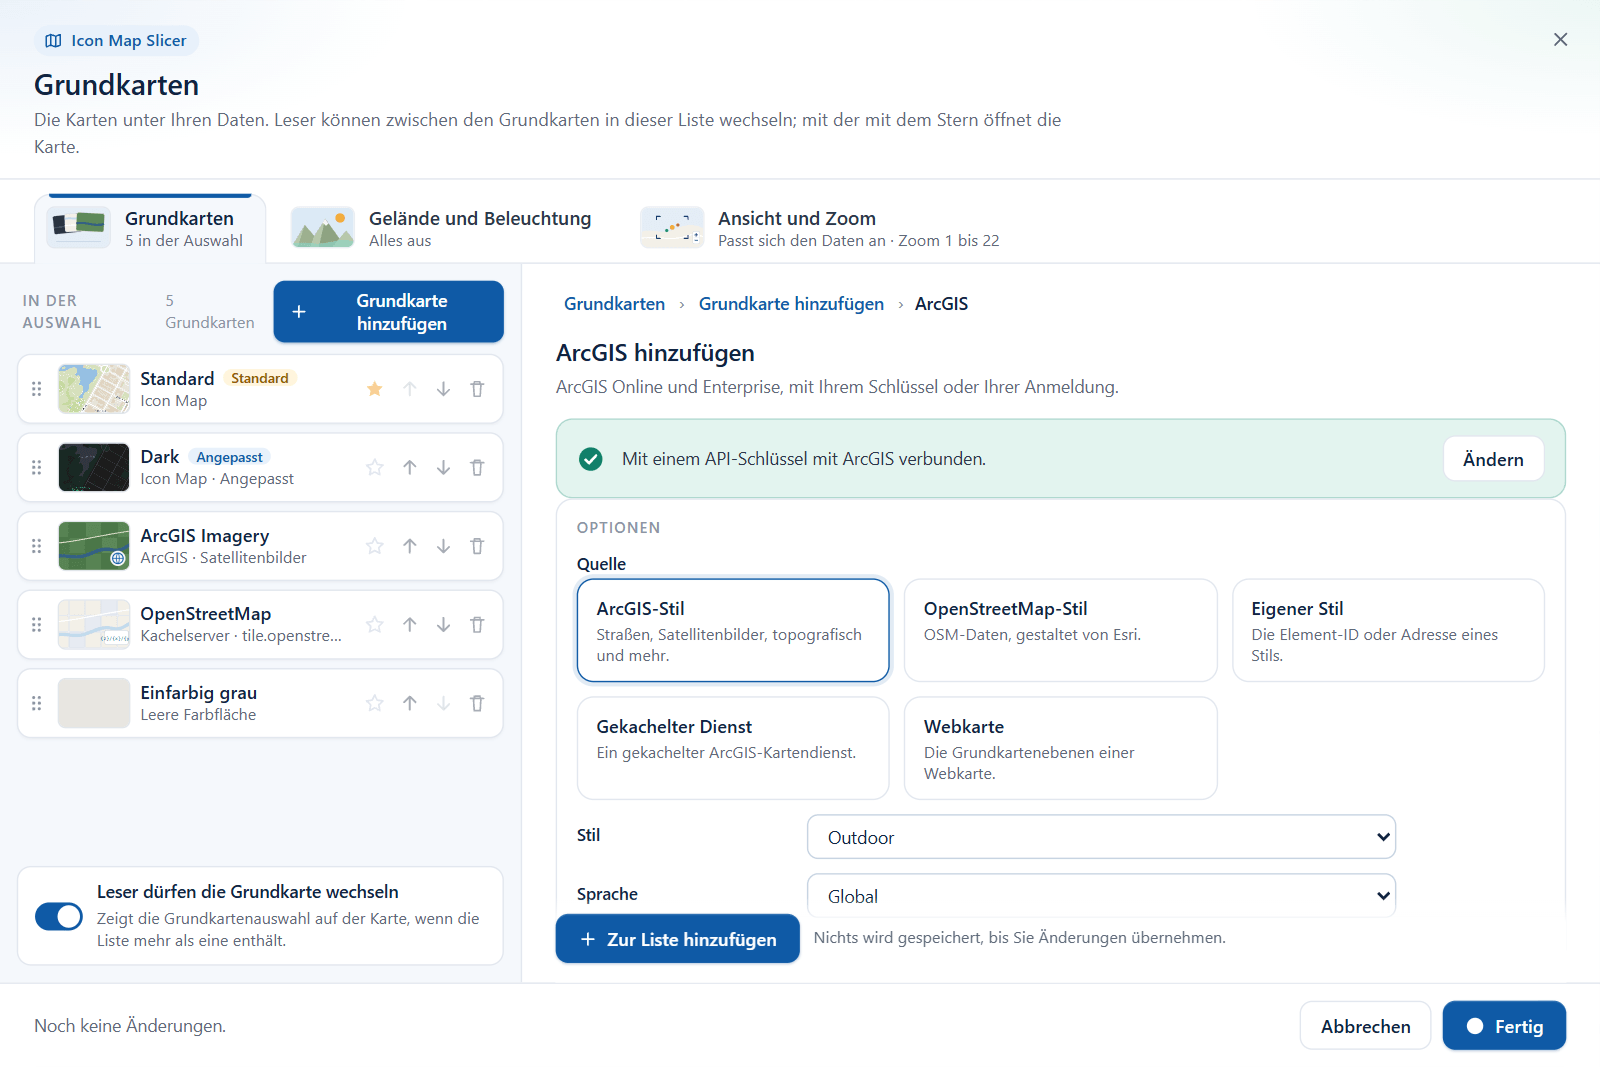Go to Grundkarten breadcrumb link
1600x1067 pixels.
pyautogui.click(x=614, y=304)
